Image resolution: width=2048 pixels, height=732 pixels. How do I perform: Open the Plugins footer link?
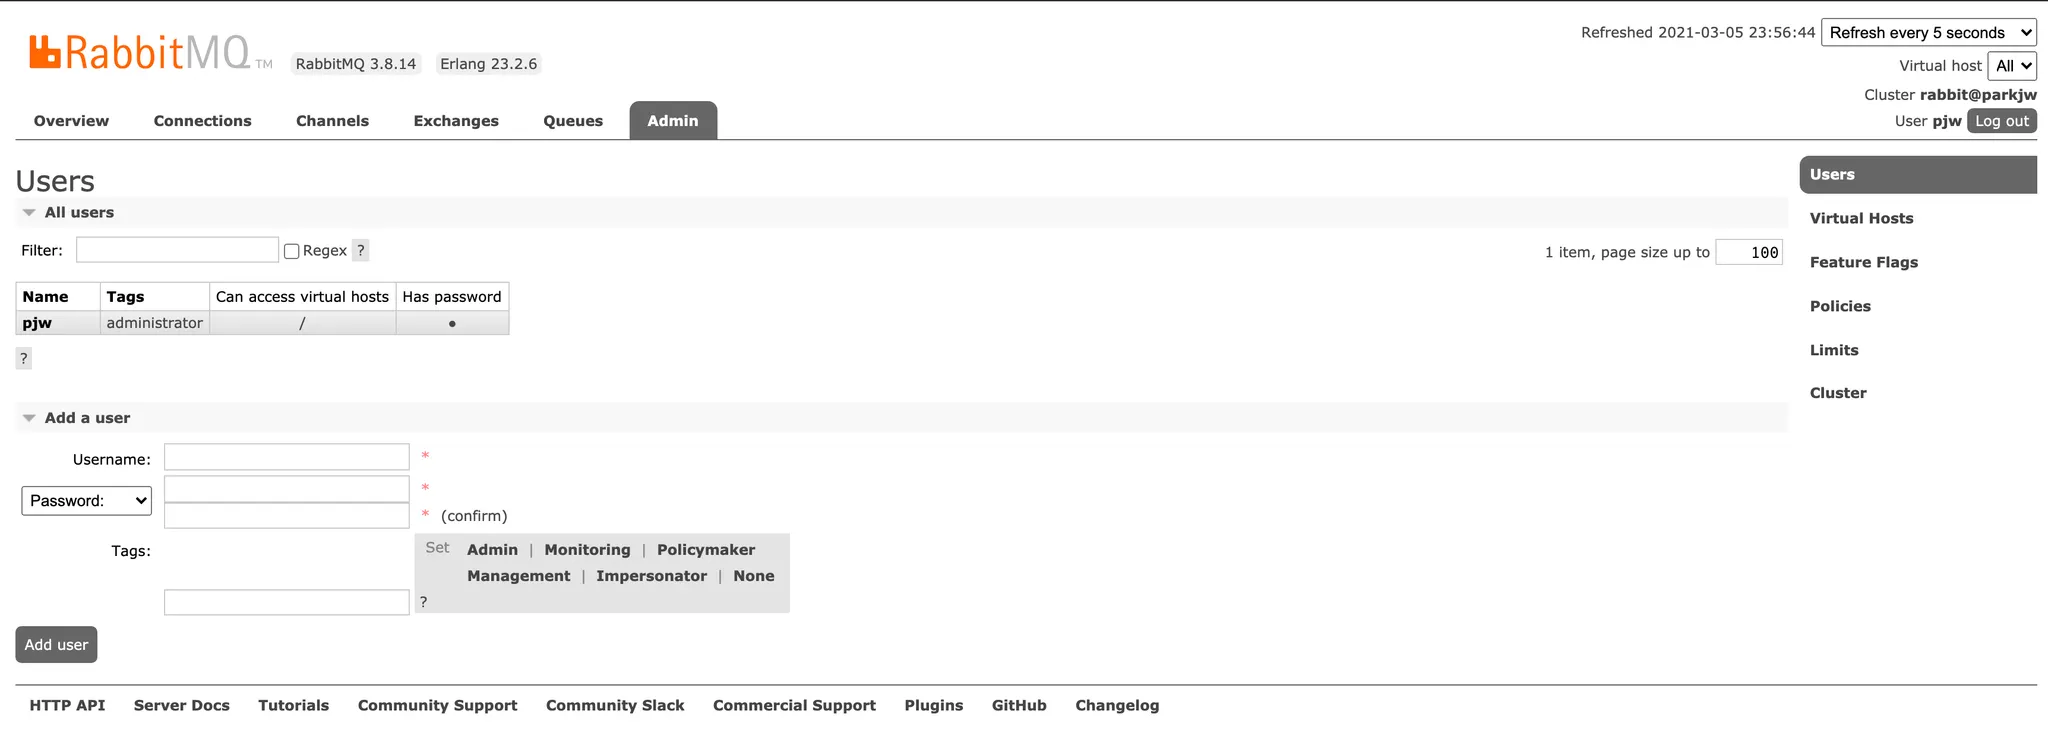click(934, 705)
